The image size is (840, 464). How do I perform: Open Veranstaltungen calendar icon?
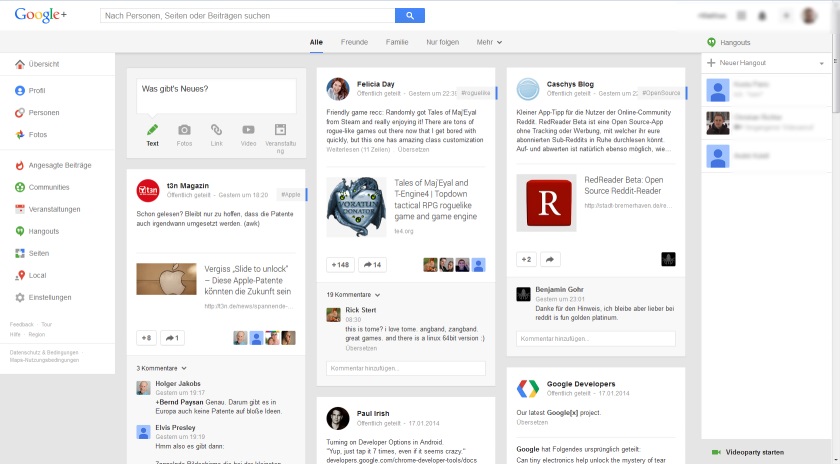[x=20, y=209]
